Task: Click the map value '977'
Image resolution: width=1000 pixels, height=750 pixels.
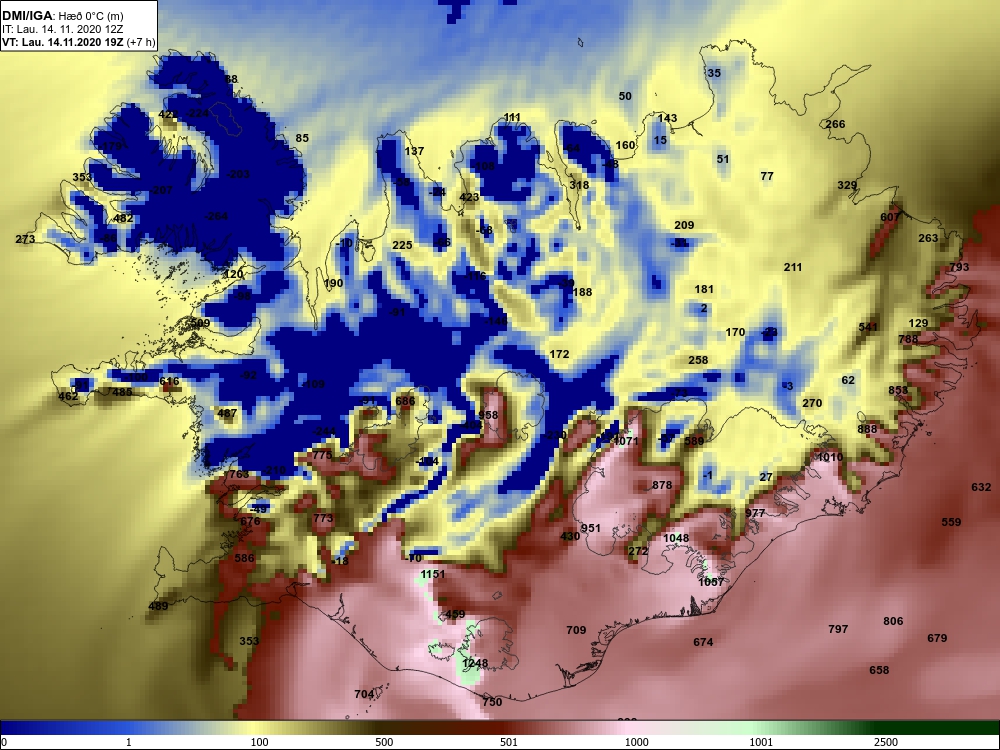Action: tap(755, 513)
